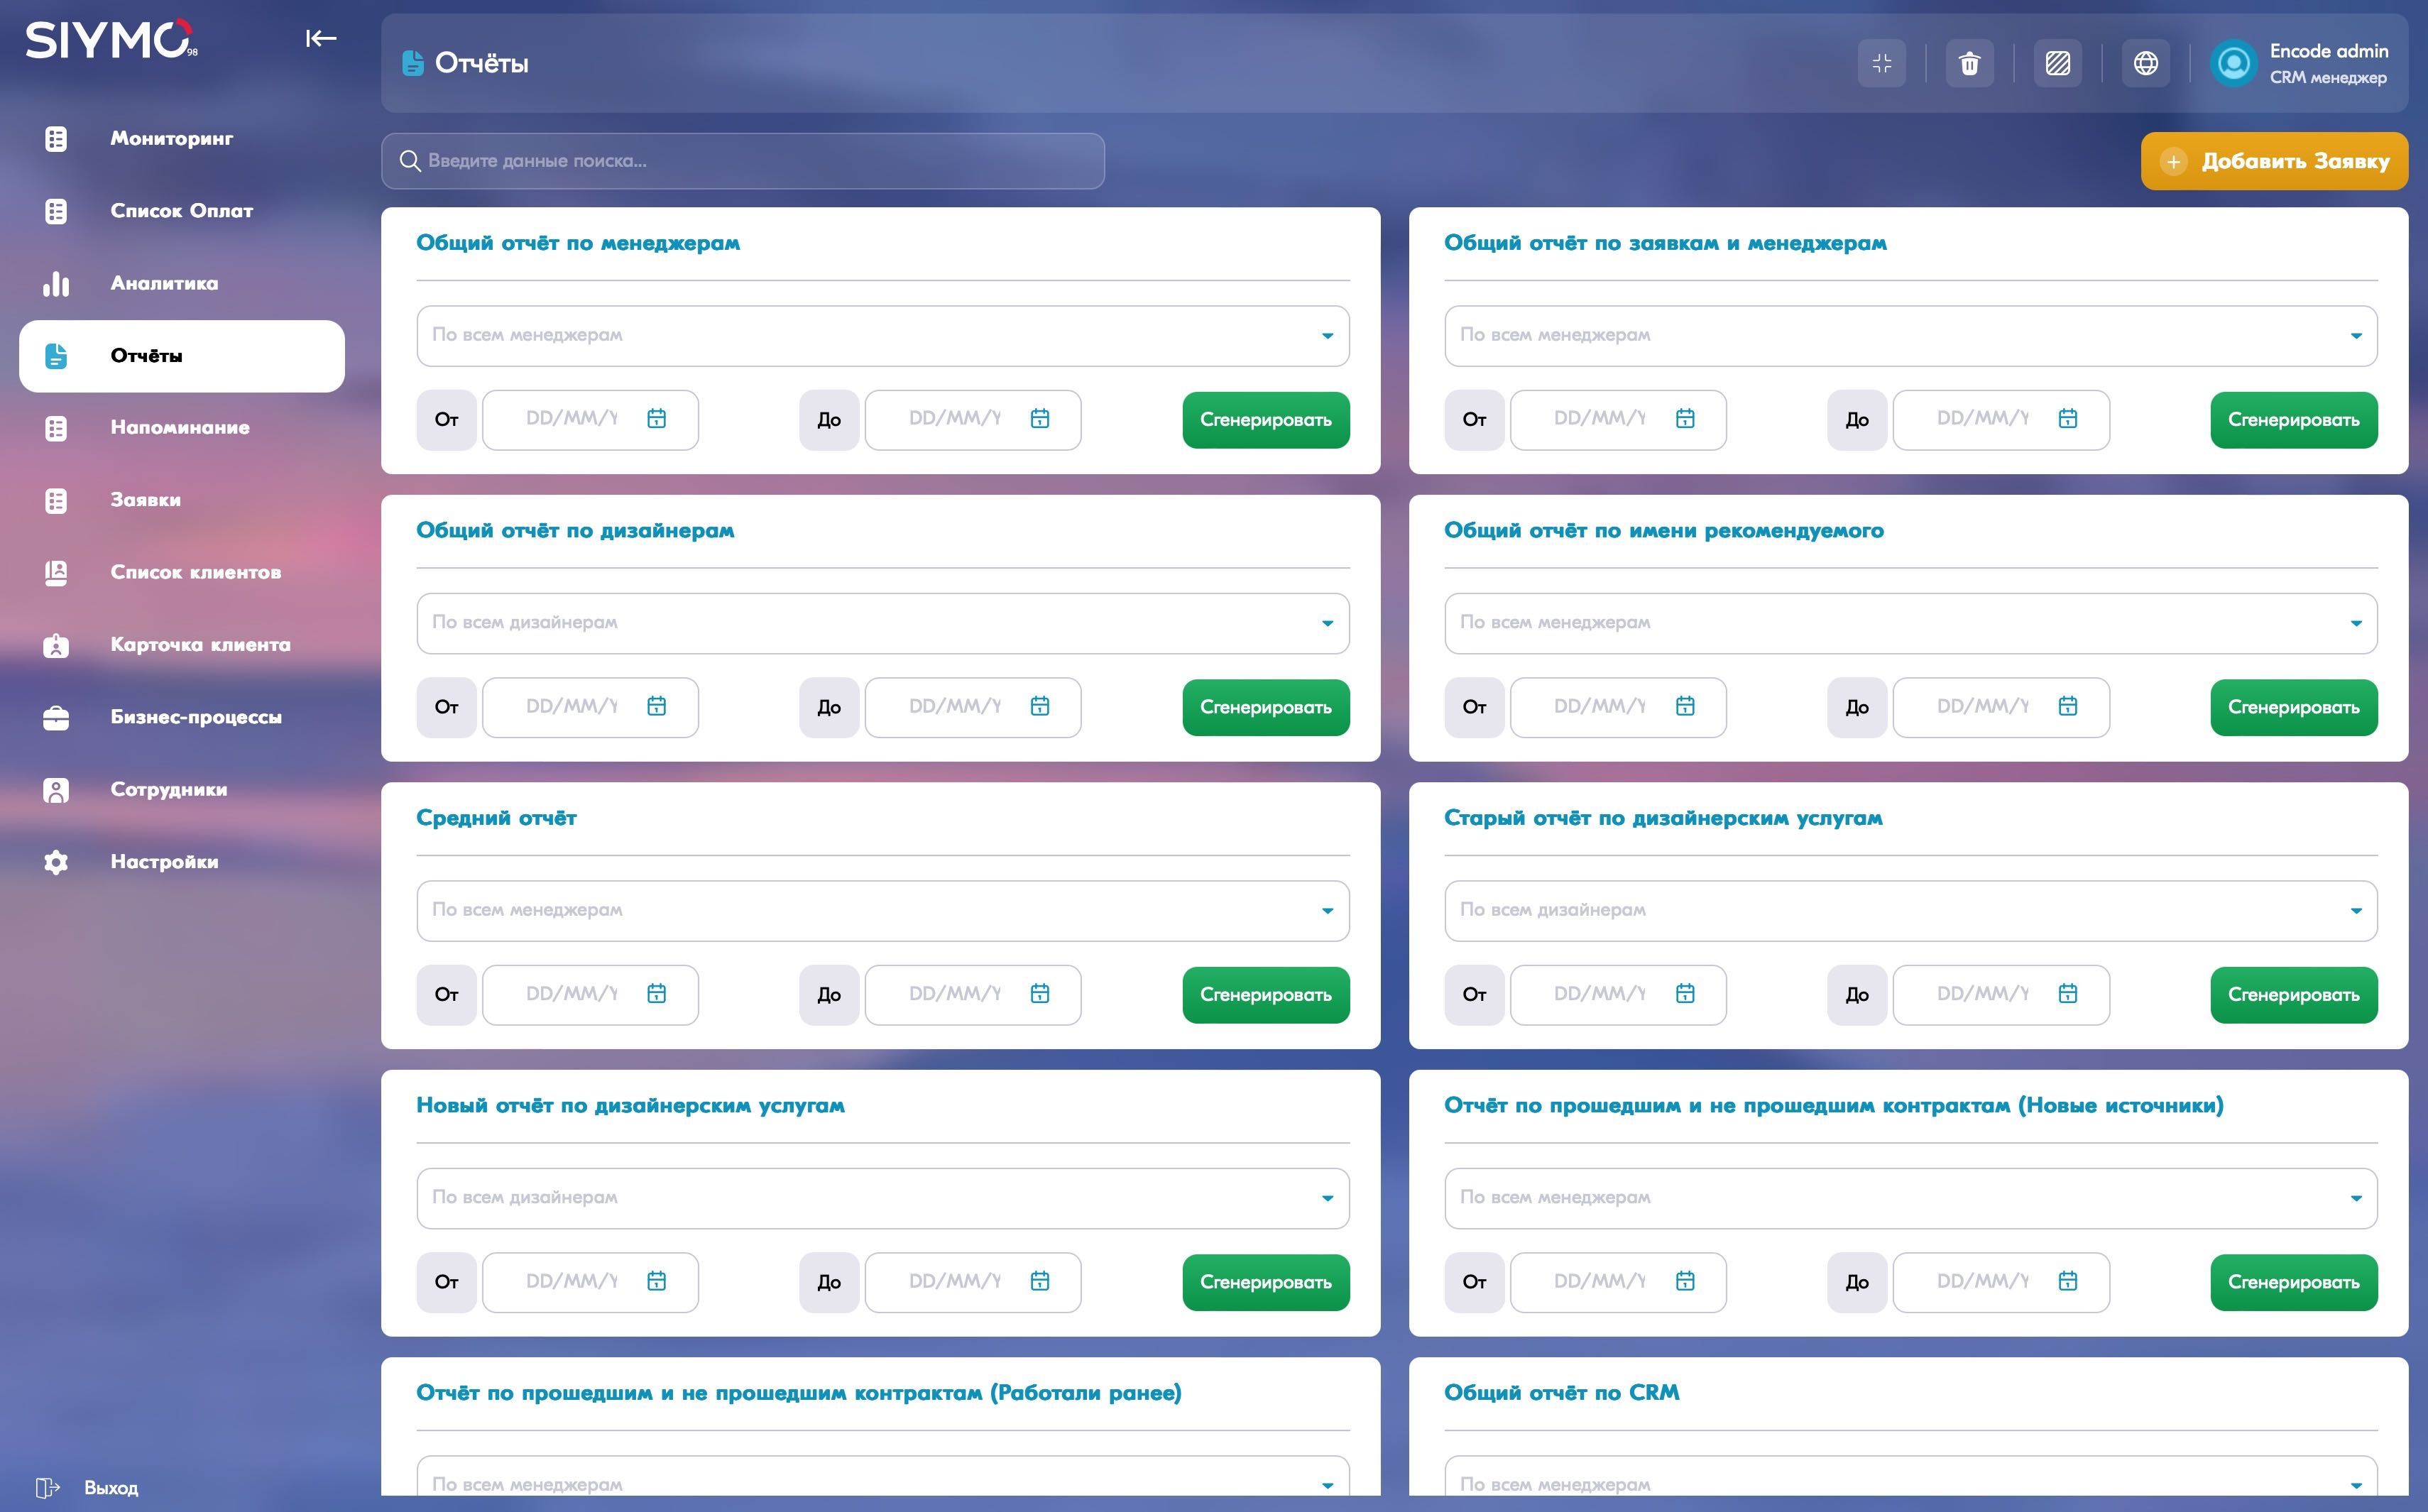Open От calendar in Общий отчёт по заявкам и менеджерам
The height and width of the screenshot is (1512, 2428).
1685,418
